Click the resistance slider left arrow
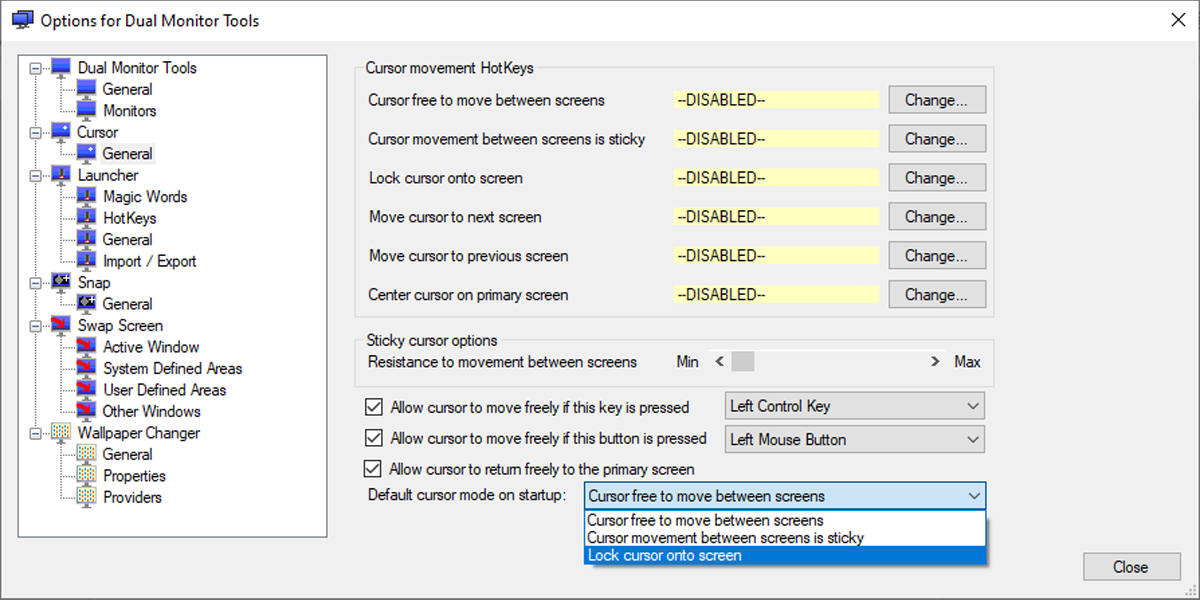This screenshot has width=1200, height=600. 719,361
